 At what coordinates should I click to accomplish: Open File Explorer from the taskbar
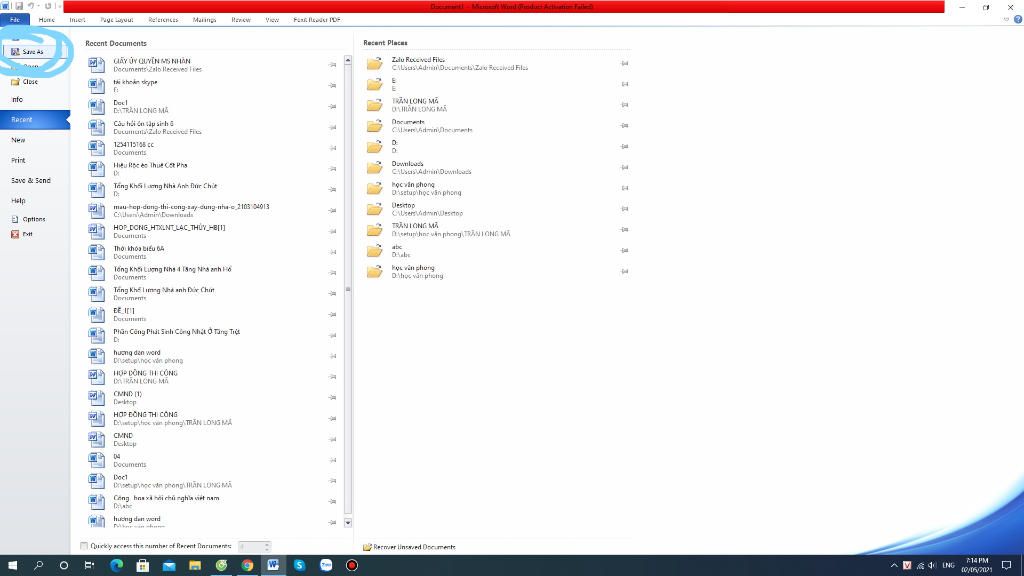pos(195,566)
